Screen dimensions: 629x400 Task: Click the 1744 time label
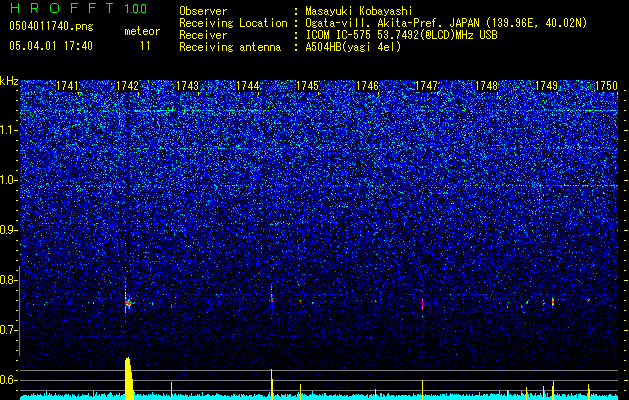248,86
